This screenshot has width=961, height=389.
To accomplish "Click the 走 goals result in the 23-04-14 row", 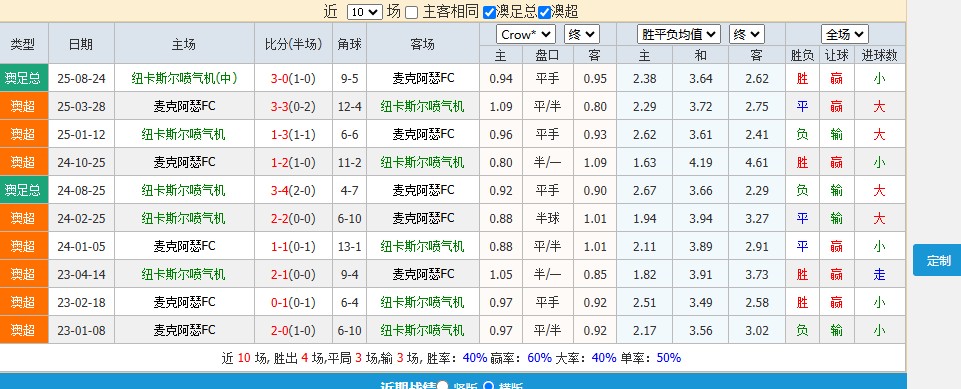I will 879,274.
